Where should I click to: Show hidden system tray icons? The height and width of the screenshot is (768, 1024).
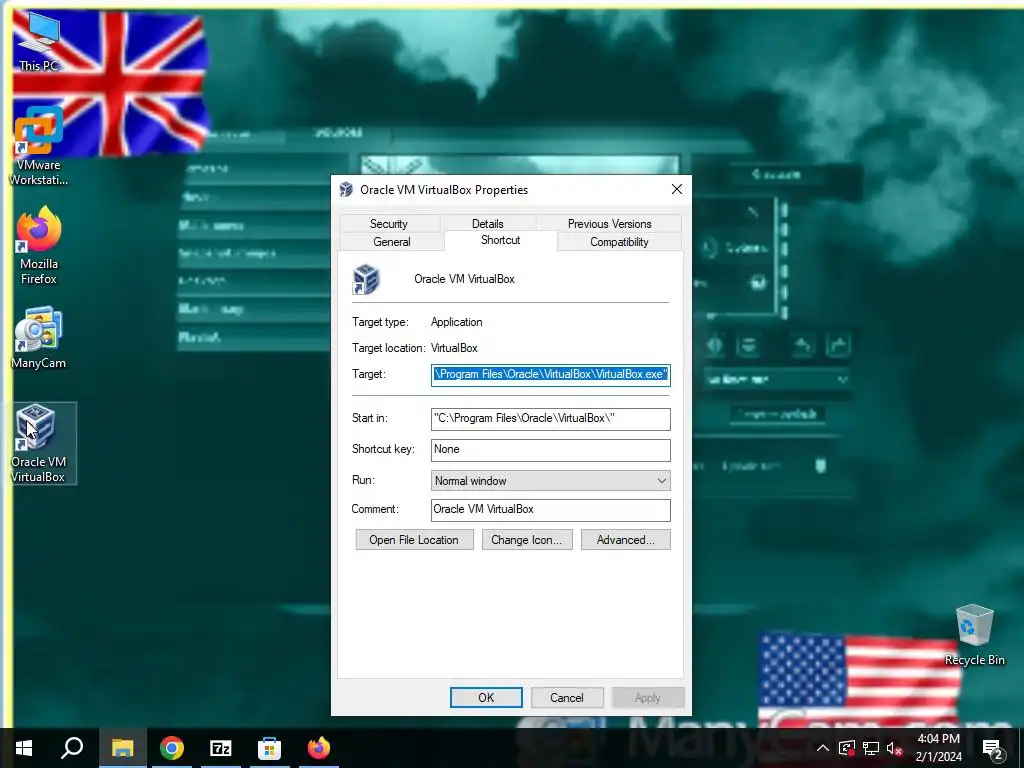tap(823, 748)
